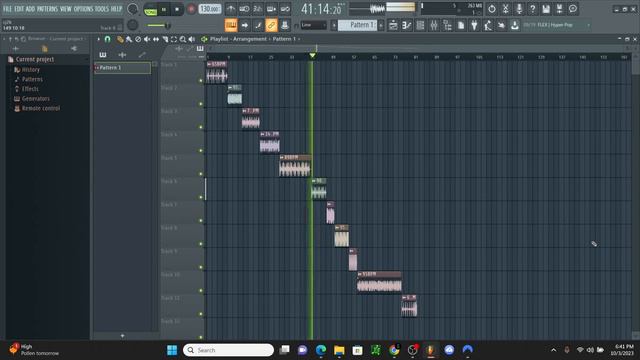Open the Channel rack icon
Viewport: 640px width, 360px height.
point(420,25)
